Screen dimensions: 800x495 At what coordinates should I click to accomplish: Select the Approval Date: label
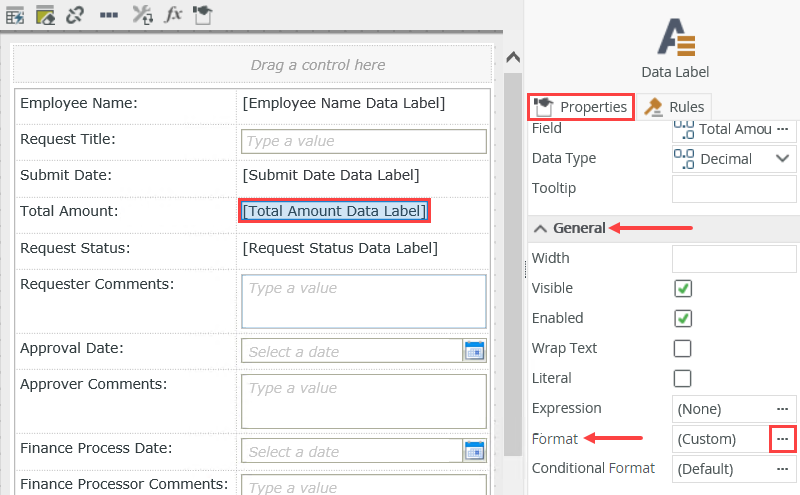pyautogui.click(x=72, y=348)
